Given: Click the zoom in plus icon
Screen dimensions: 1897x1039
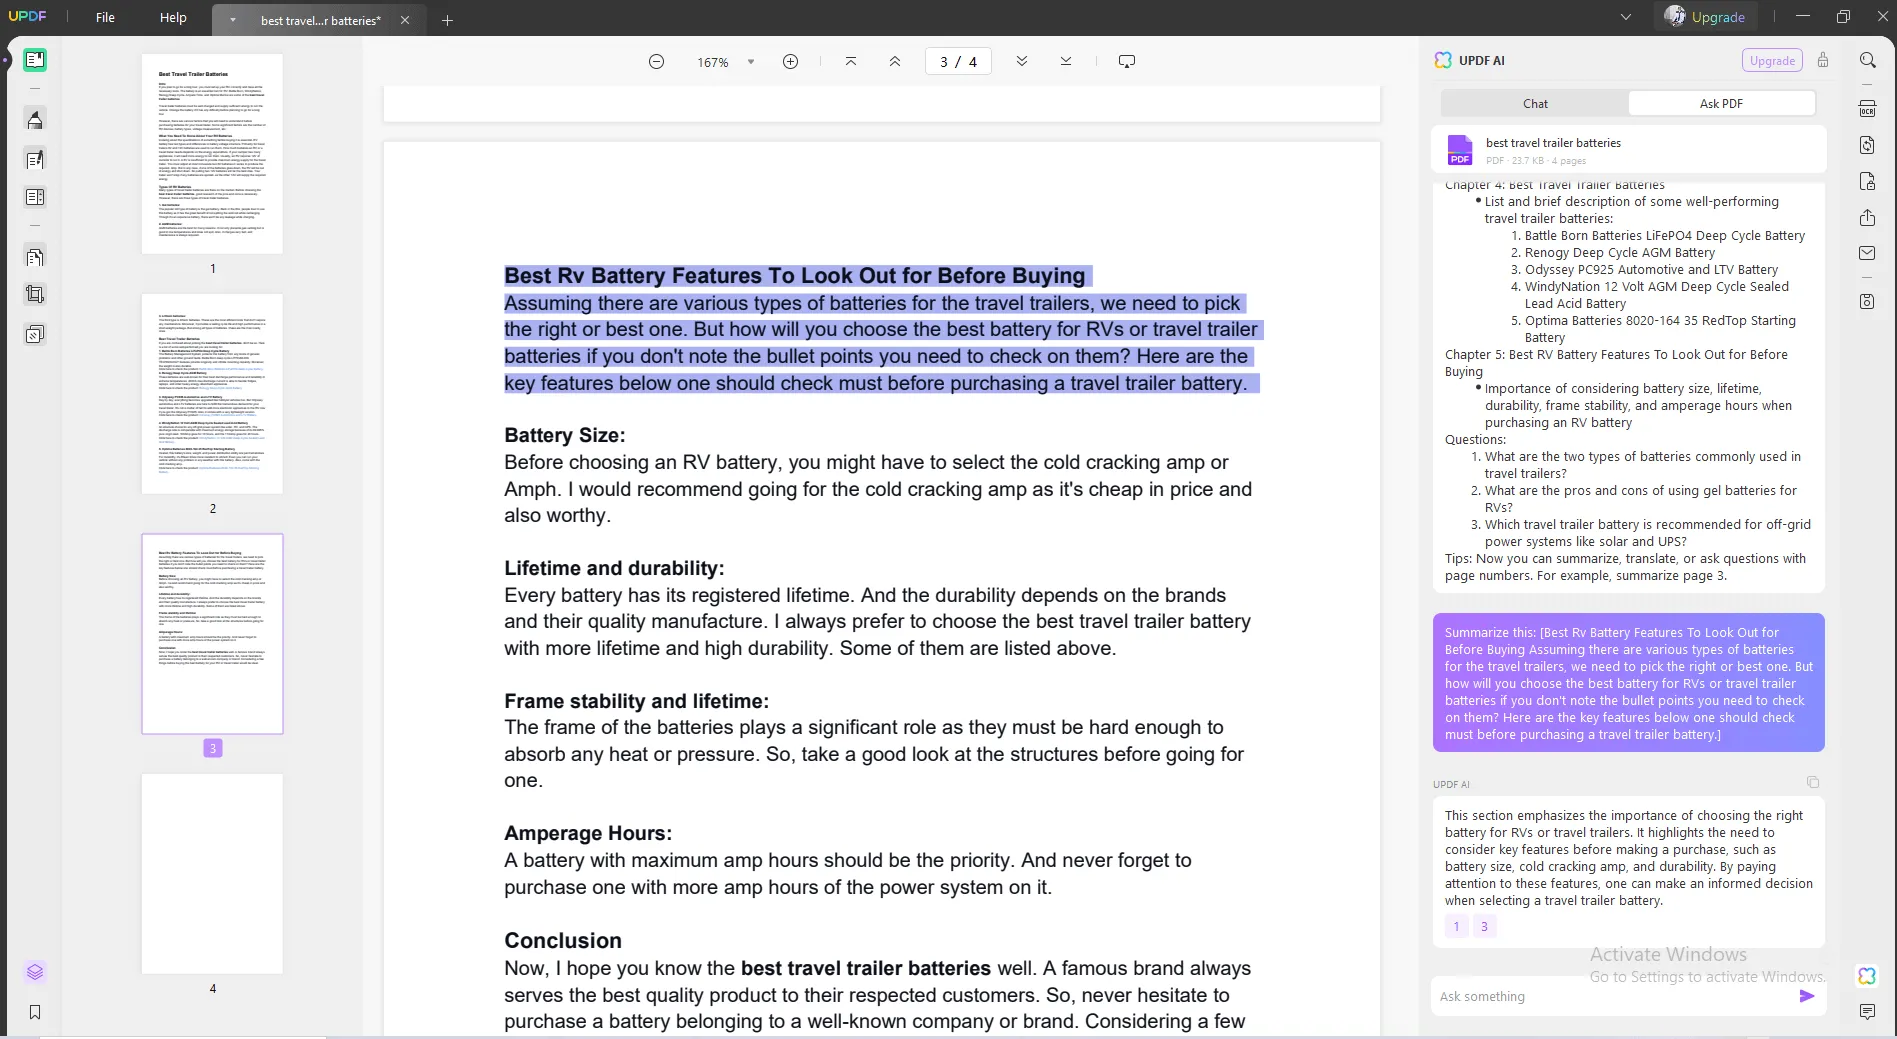Looking at the screenshot, I should click(x=790, y=62).
